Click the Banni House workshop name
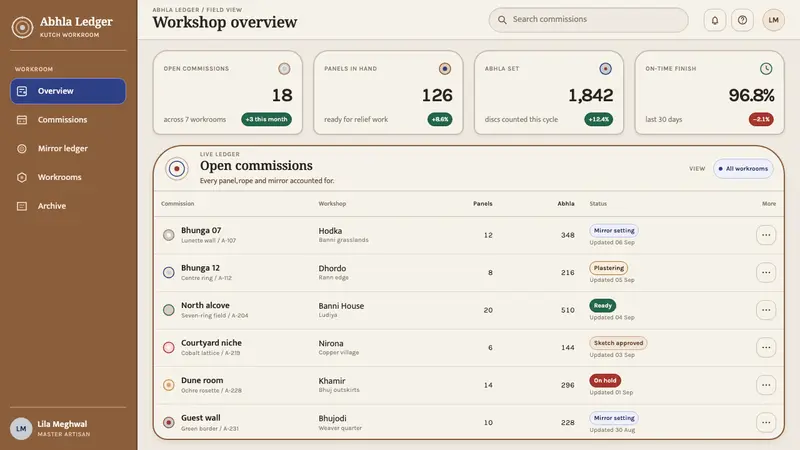This screenshot has width=800, height=450. (x=341, y=306)
